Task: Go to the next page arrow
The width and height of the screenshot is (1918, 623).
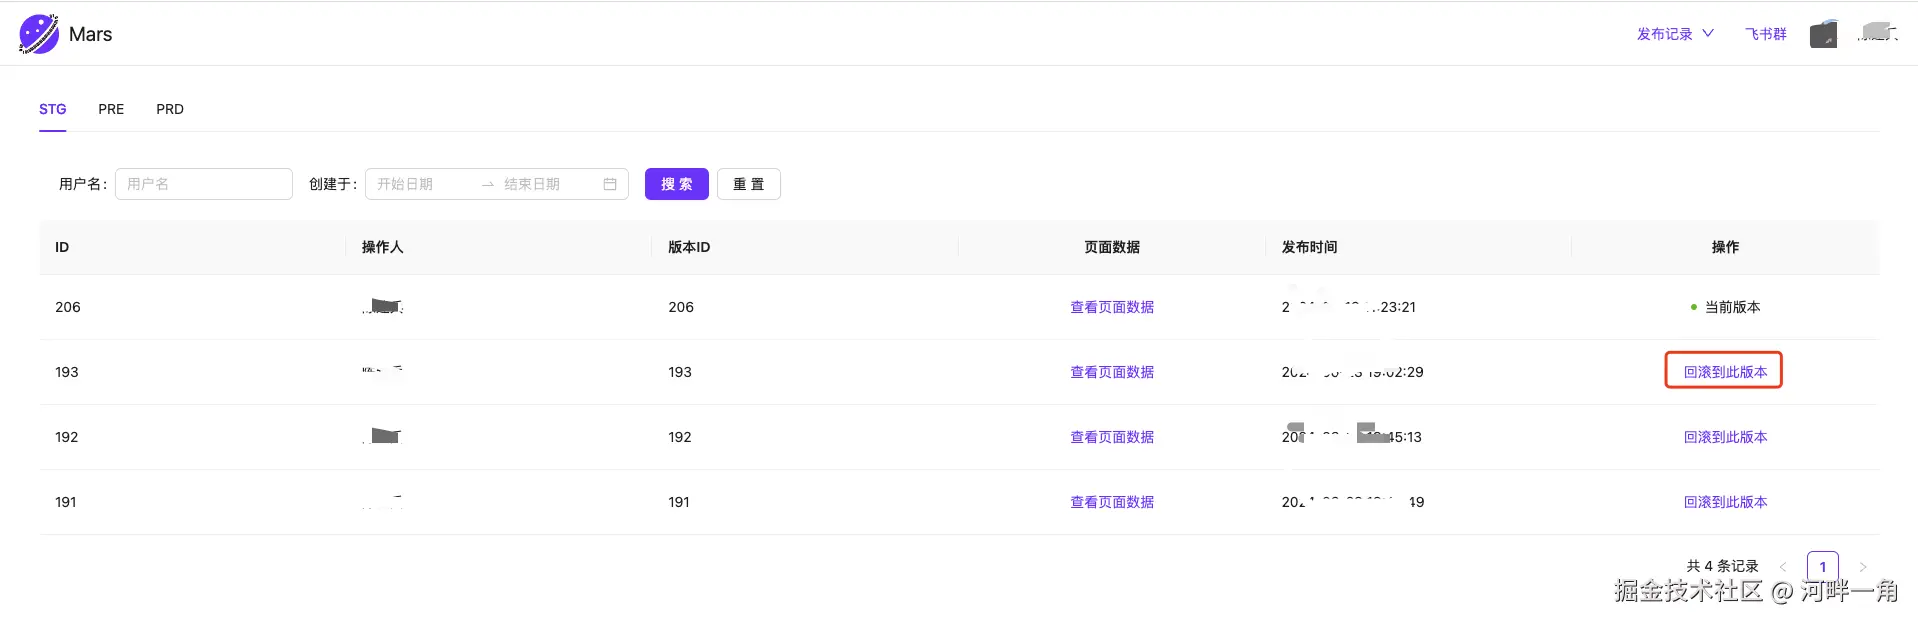Action: tap(1863, 567)
